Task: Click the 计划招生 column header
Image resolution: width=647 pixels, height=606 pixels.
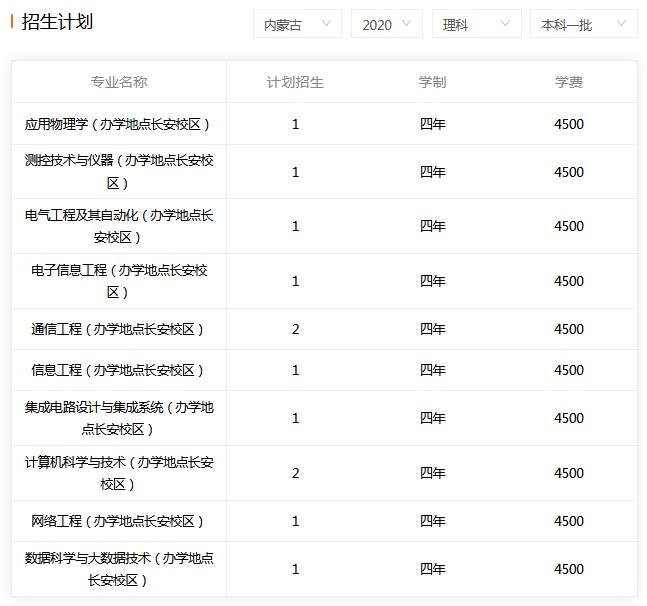Action: (295, 82)
